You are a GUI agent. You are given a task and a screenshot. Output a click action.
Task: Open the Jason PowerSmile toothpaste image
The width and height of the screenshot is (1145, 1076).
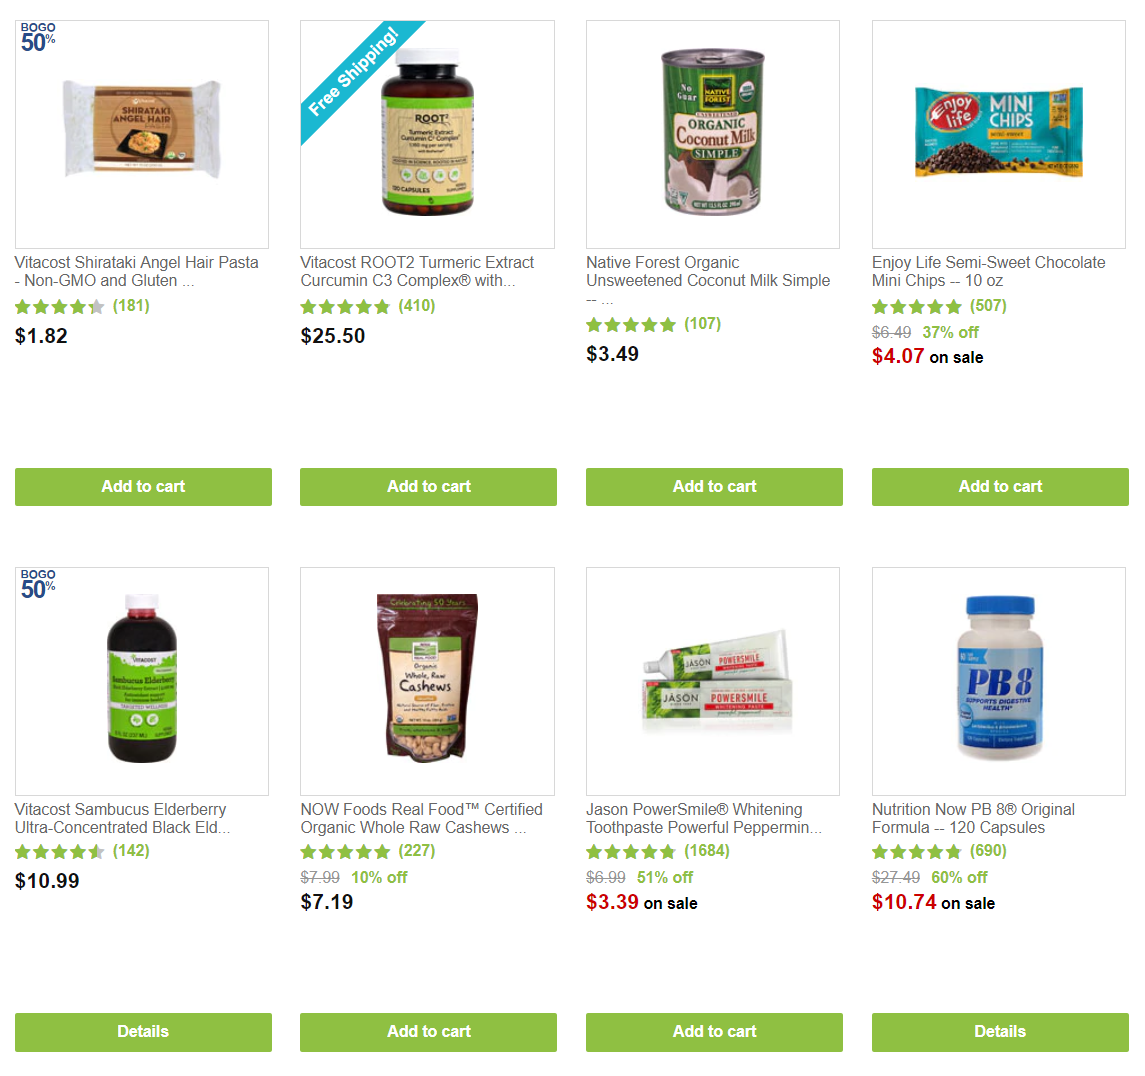(713, 681)
